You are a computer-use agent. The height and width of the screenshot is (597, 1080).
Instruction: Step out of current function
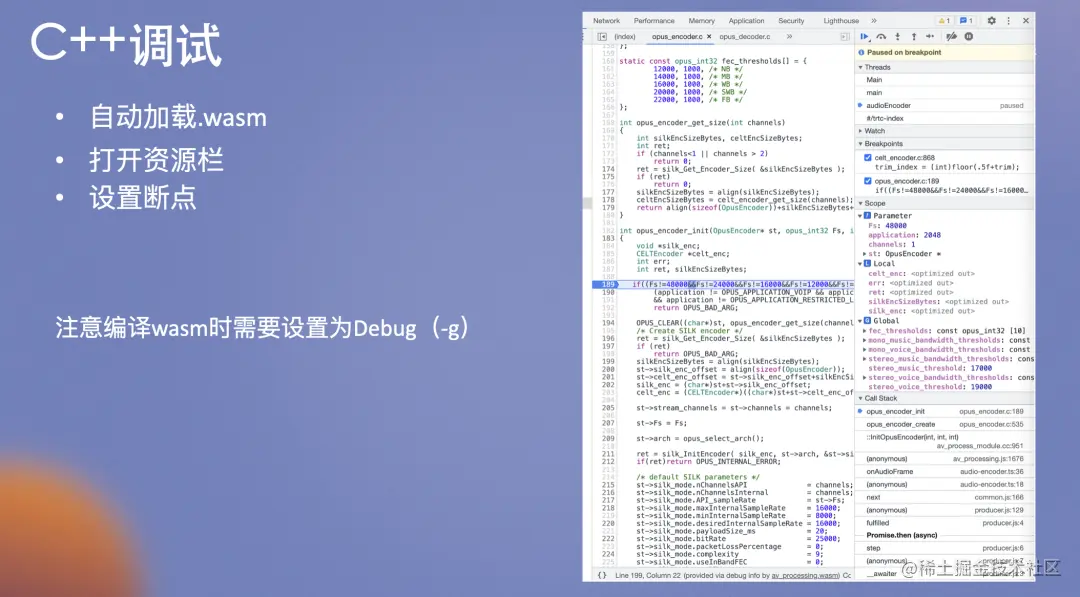coord(914,36)
